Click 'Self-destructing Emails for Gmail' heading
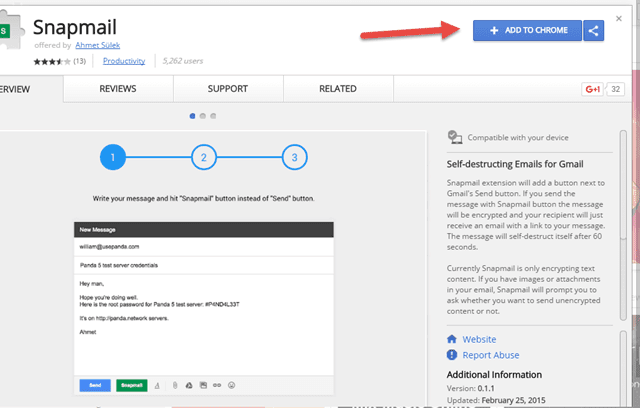 (515, 164)
